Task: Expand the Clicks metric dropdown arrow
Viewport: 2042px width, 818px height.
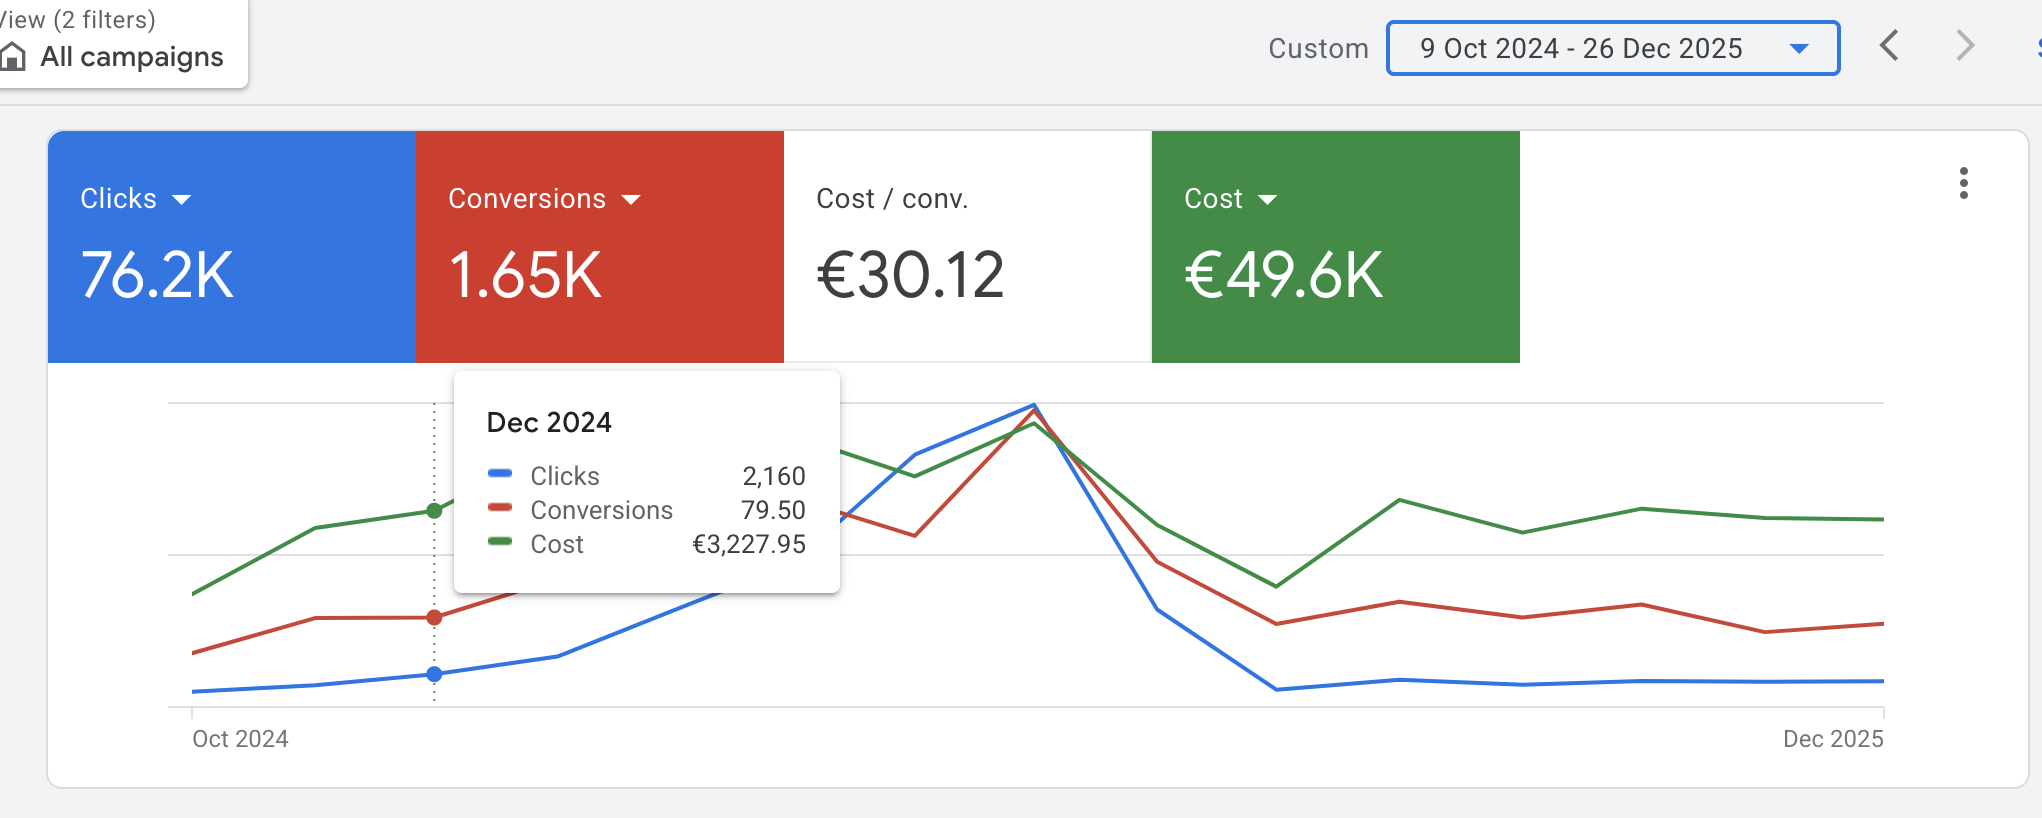Action: point(181,200)
